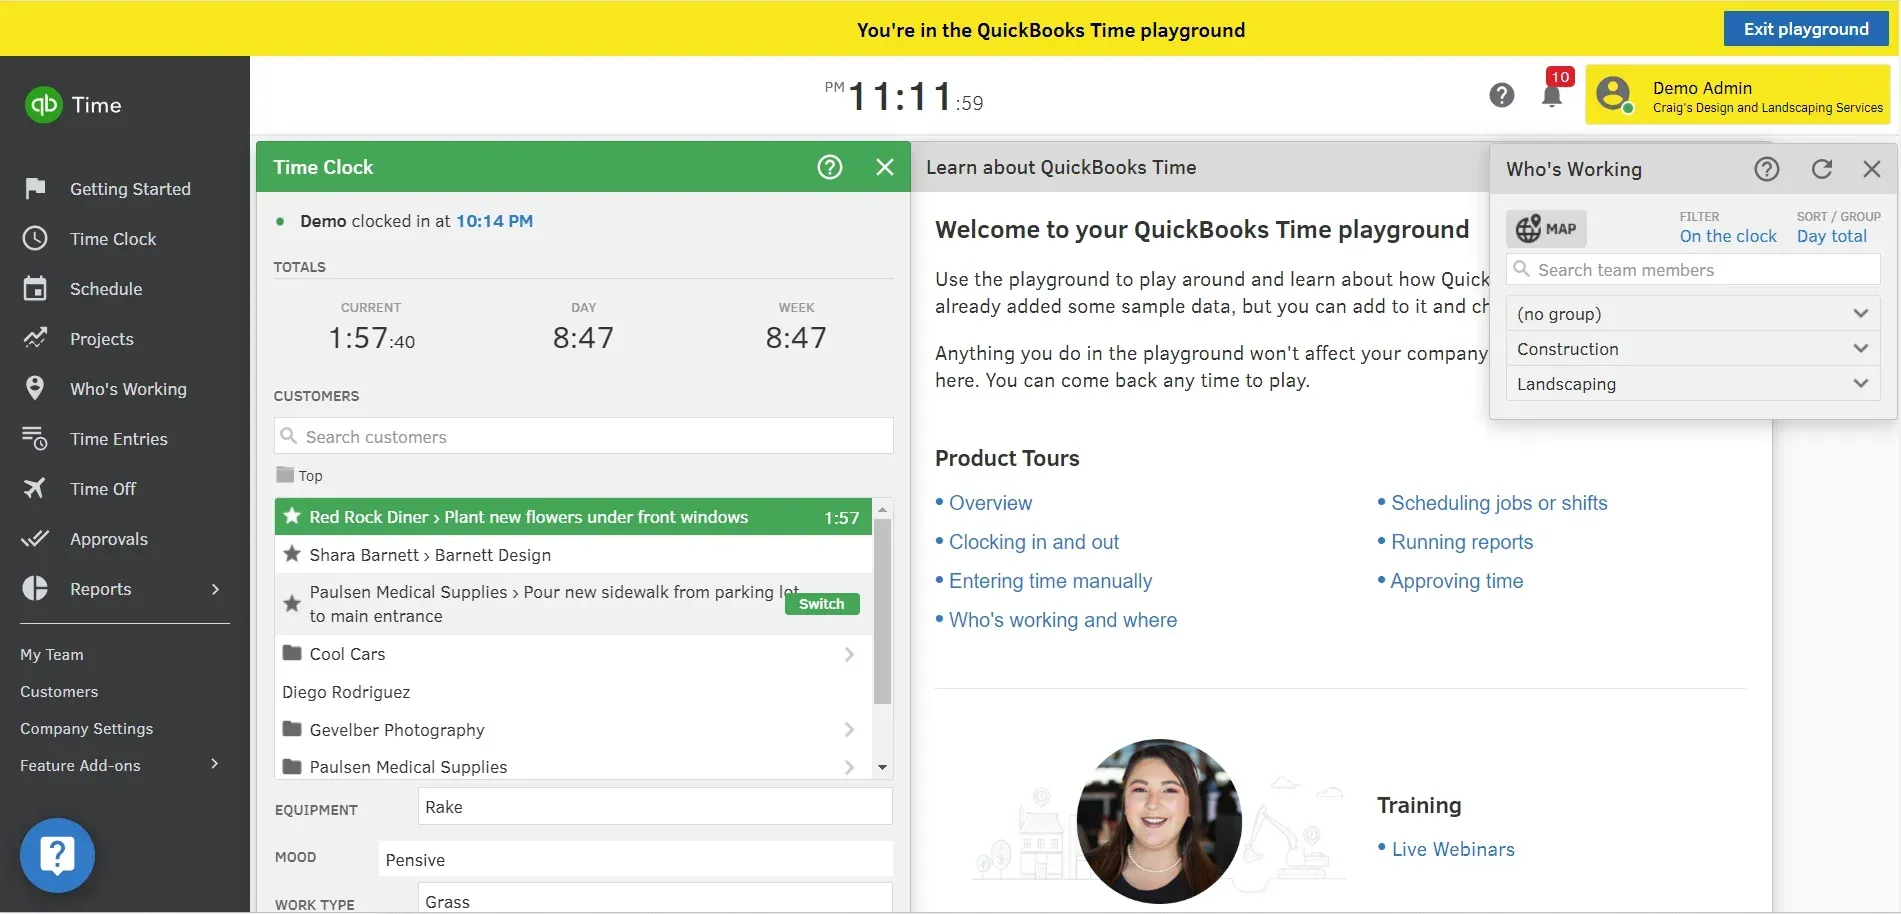Click the customer list scrollbar thumb

pyautogui.click(x=882, y=612)
